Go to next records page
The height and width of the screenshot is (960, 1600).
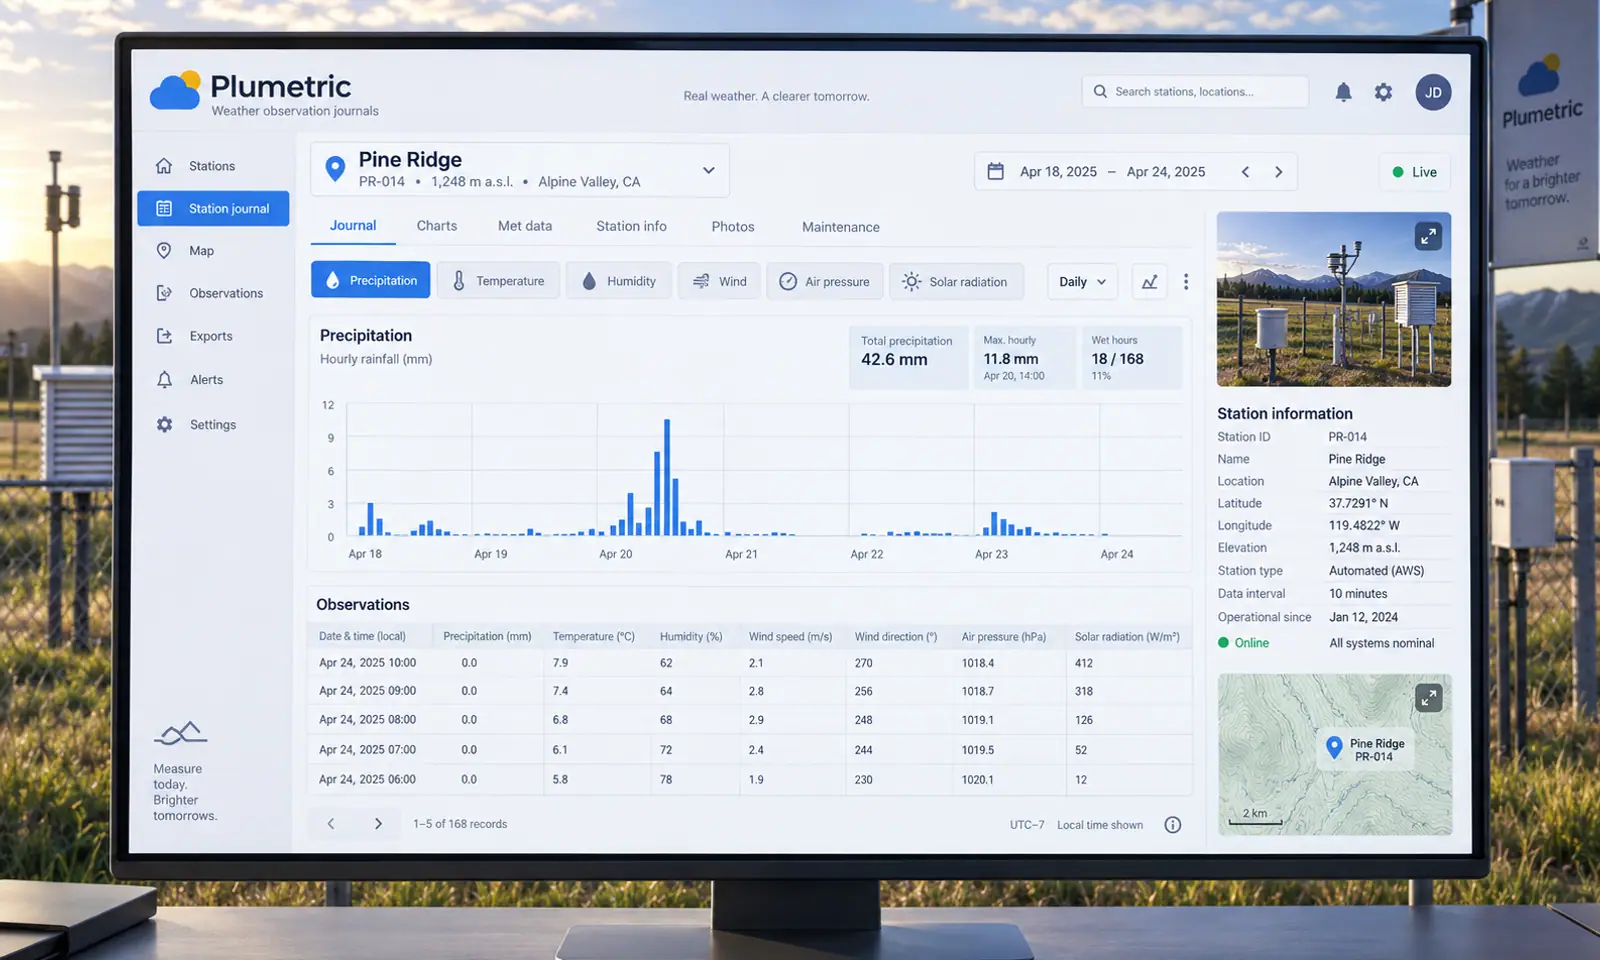point(378,824)
